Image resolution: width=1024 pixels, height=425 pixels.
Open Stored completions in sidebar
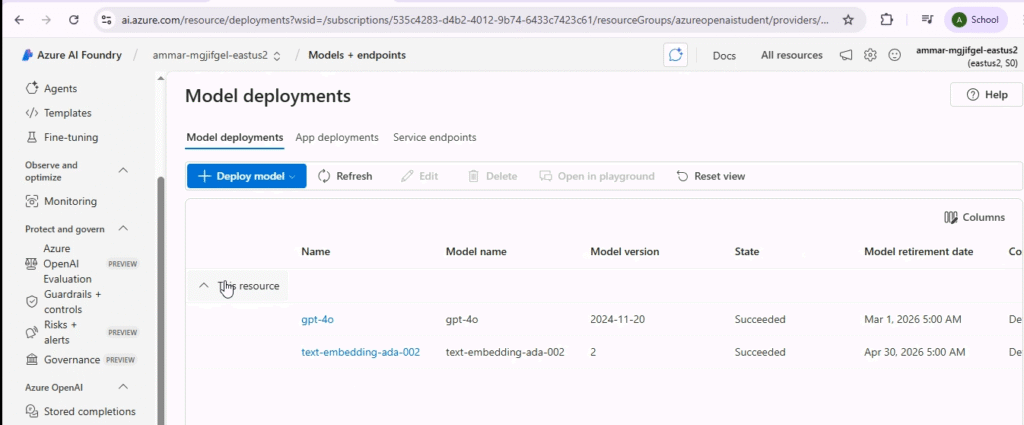click(89, 411)
